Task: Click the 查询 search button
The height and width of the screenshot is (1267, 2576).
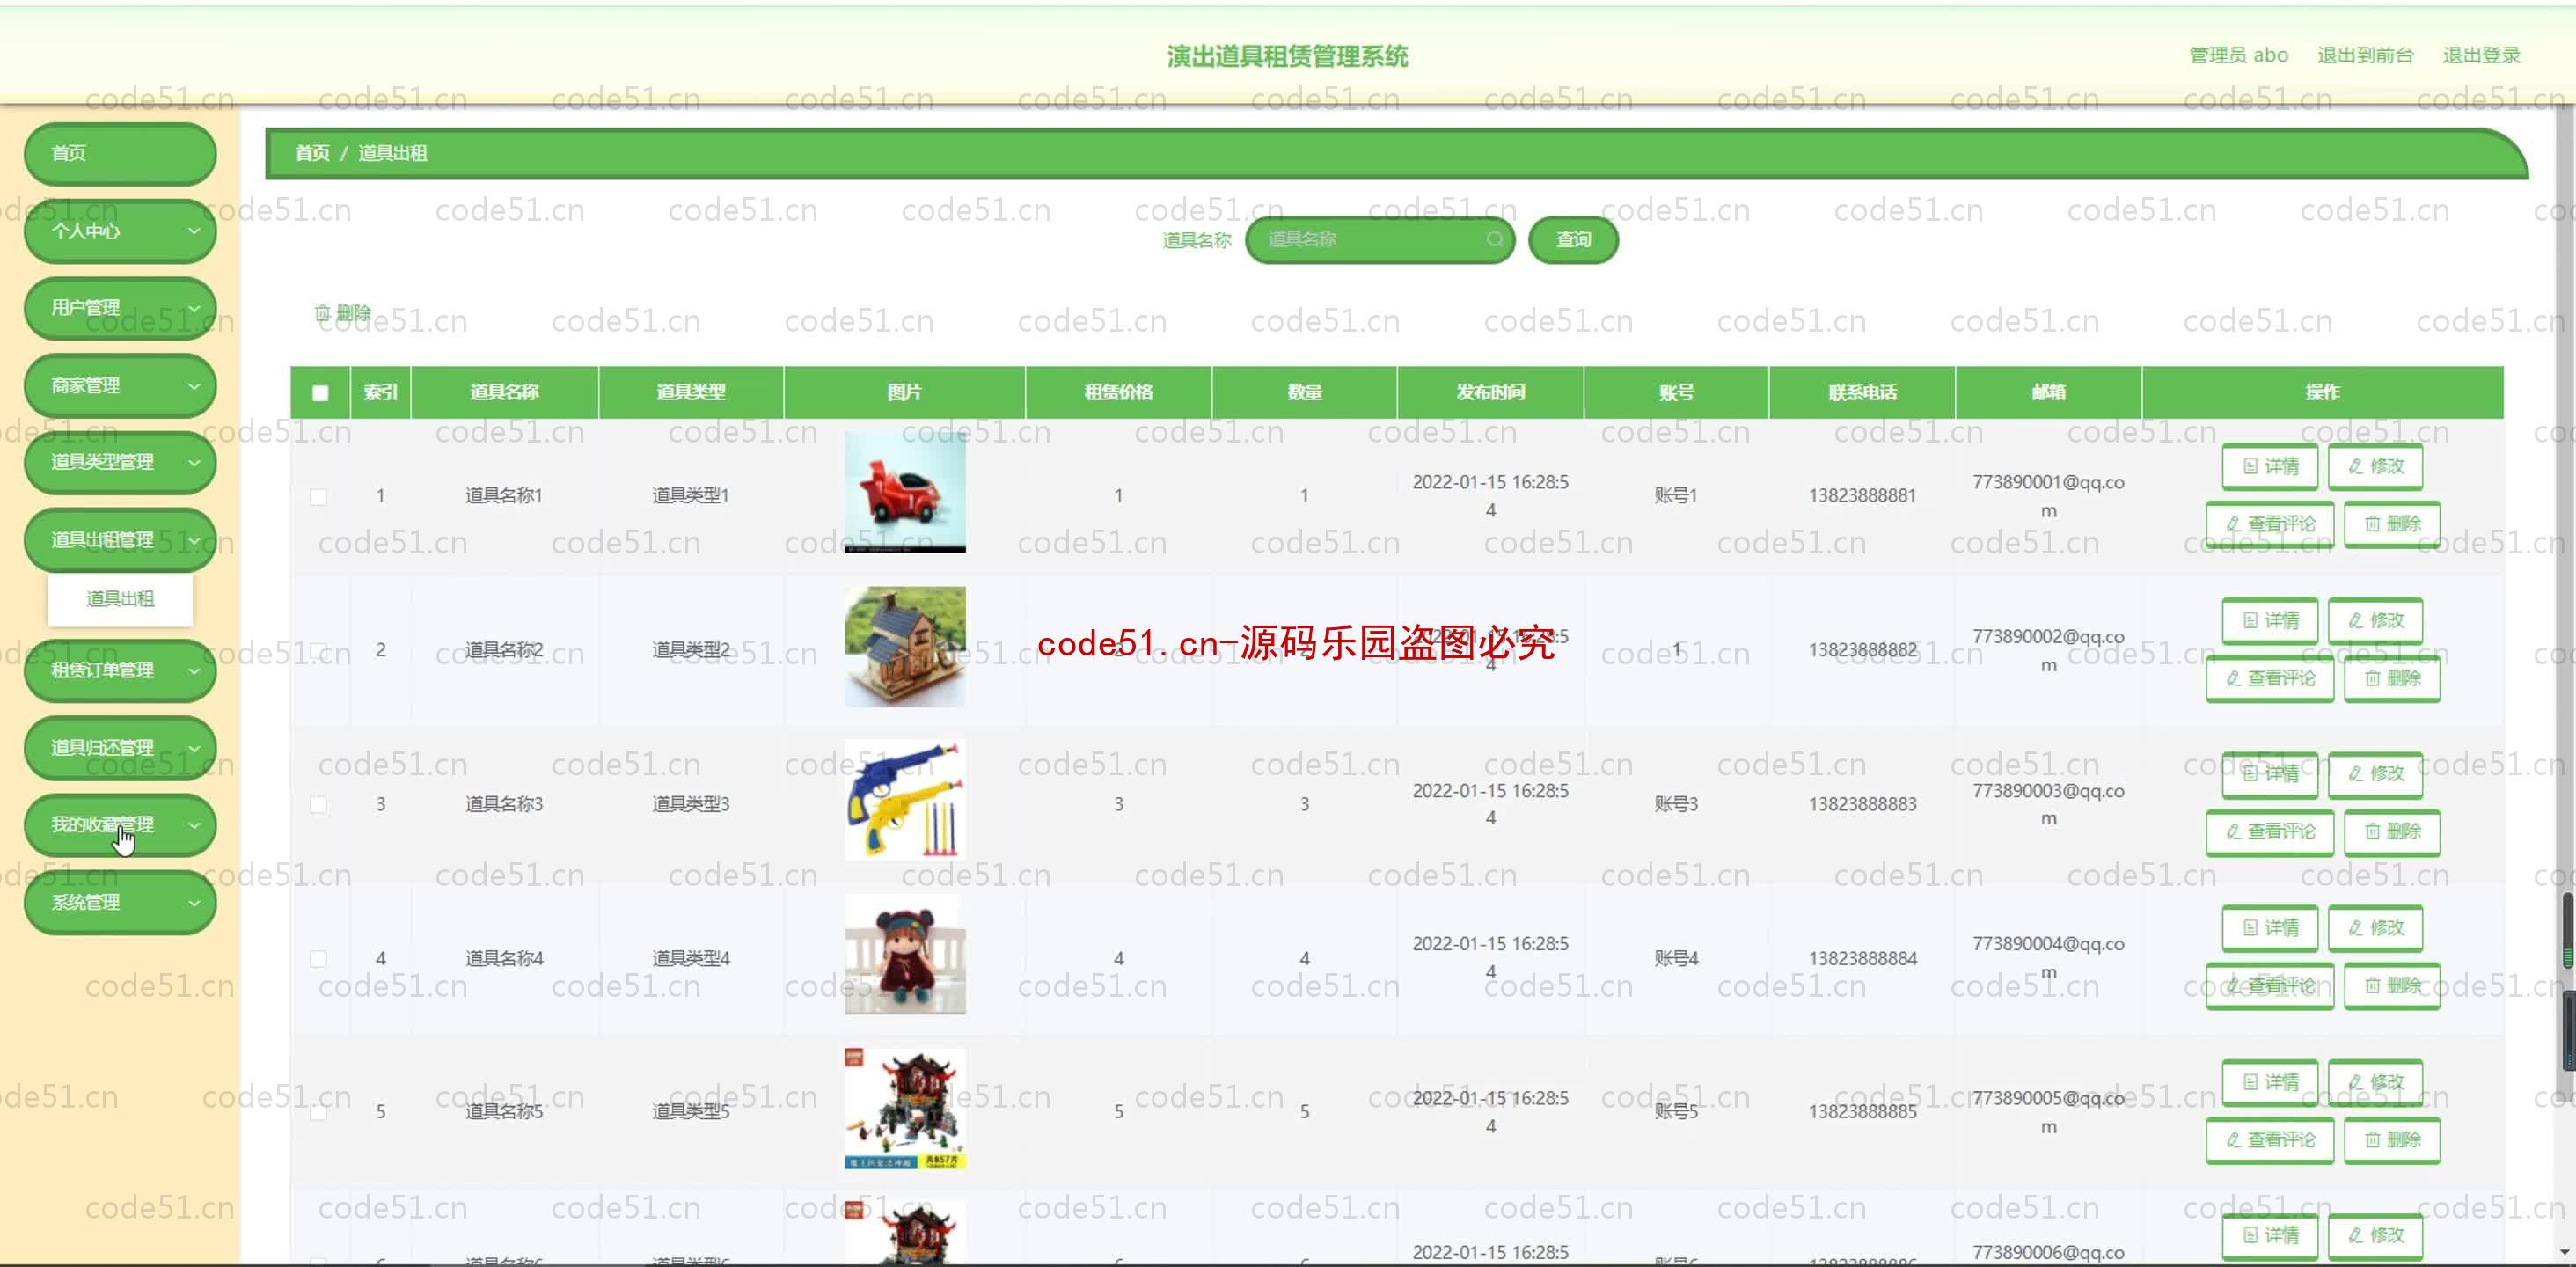Action: tap(1570, 238)
